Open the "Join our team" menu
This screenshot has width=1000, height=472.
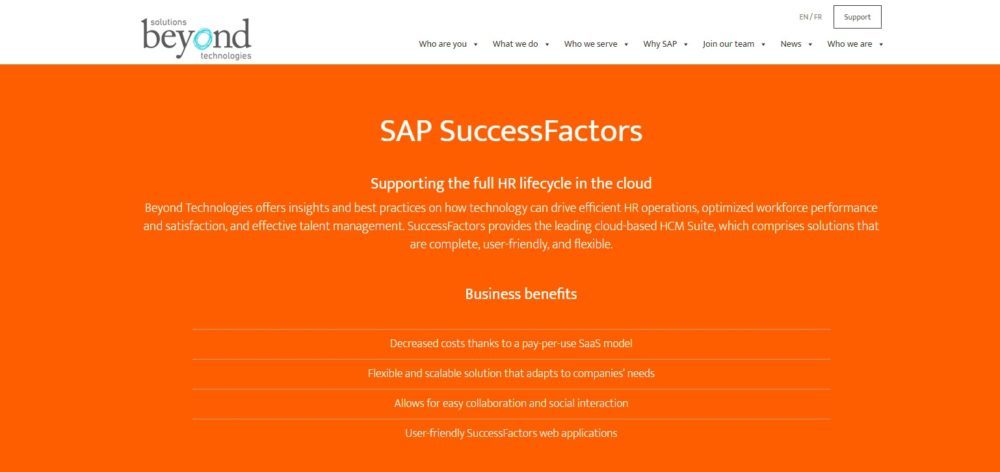728,44
